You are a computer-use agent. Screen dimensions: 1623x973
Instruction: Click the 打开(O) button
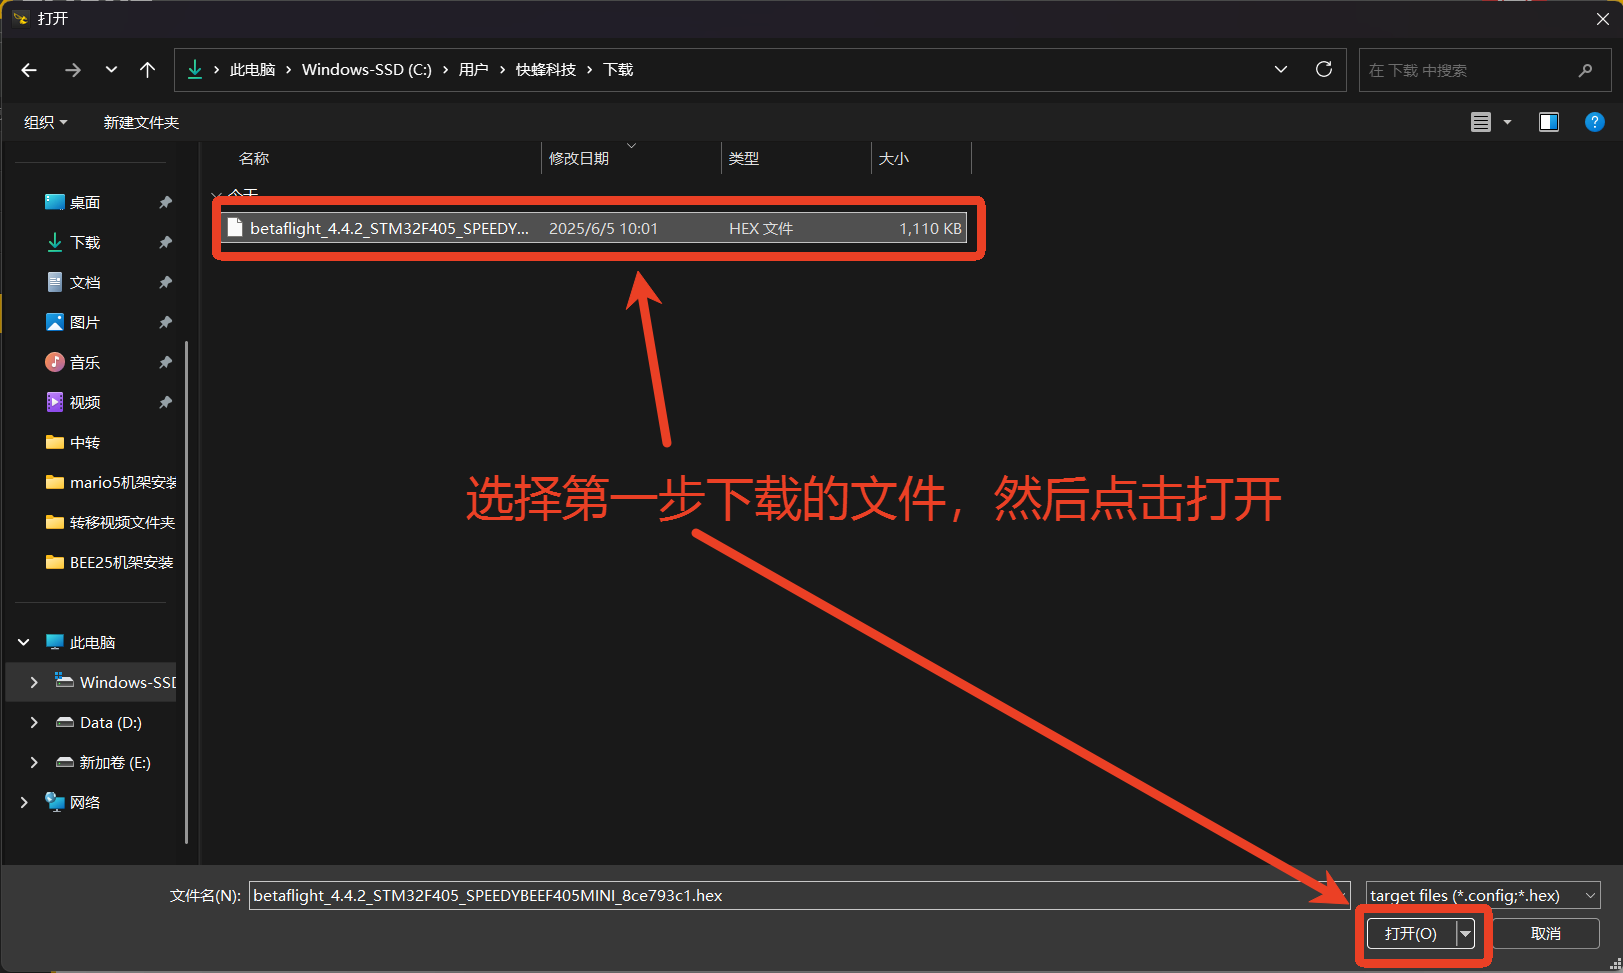(1410, 933)
